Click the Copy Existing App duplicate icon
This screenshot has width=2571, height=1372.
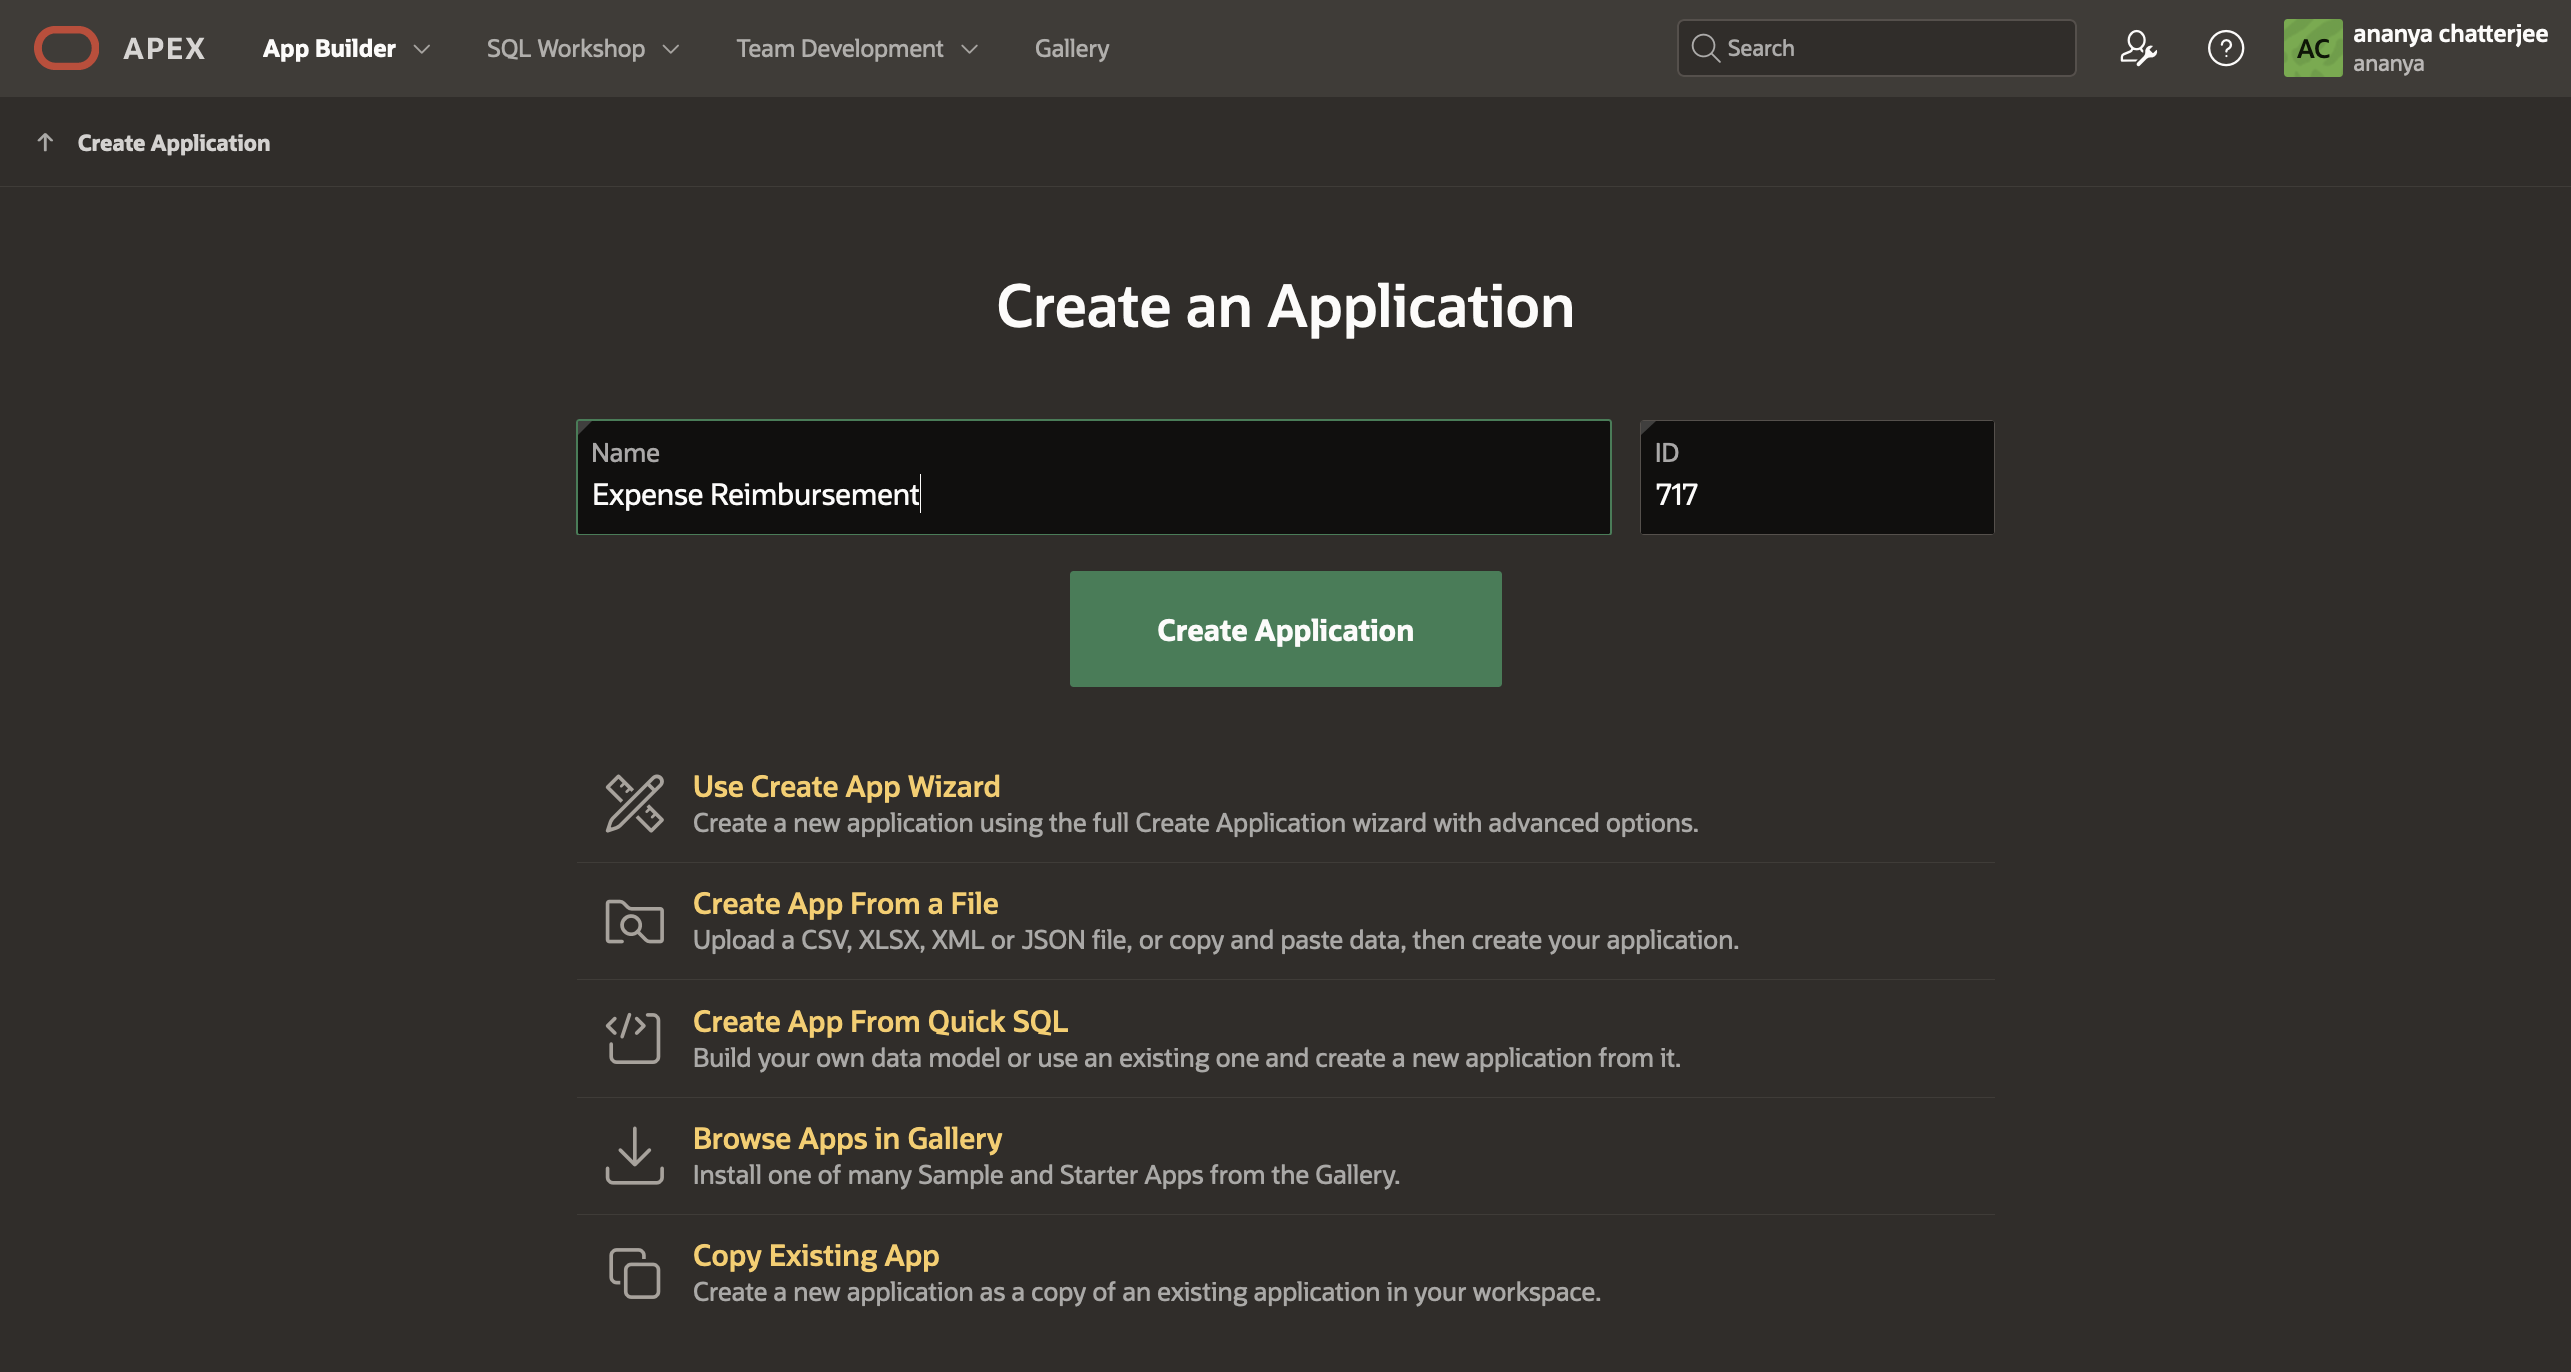click(x=634, y=1272)
